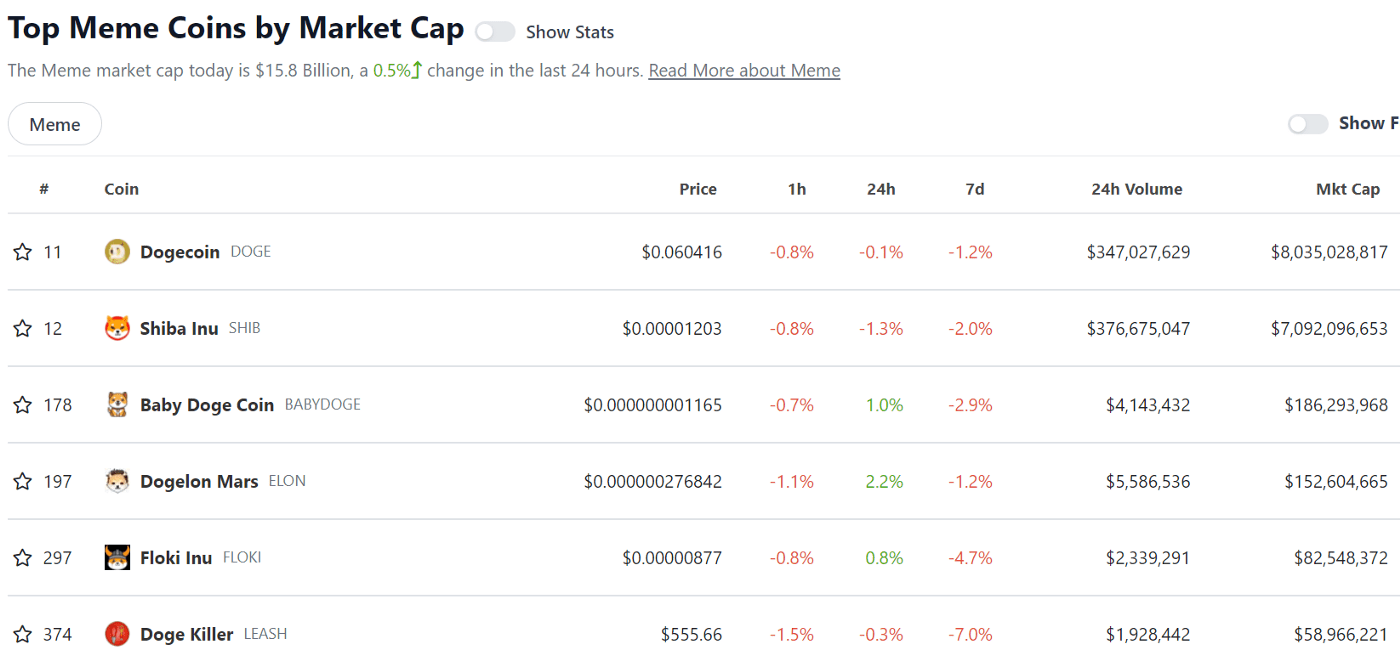Favorite Dogecoin with the star icon

click(x=22, y=252)
